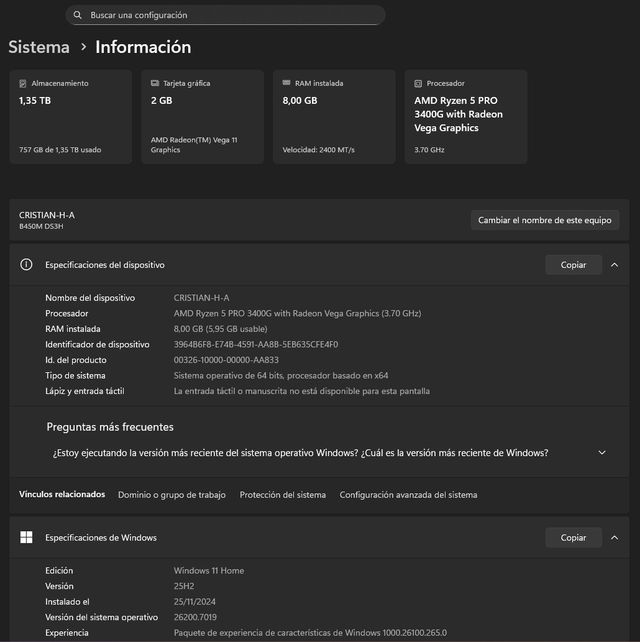Click the processor value with (3.70 GHz)

coord(297,313)
